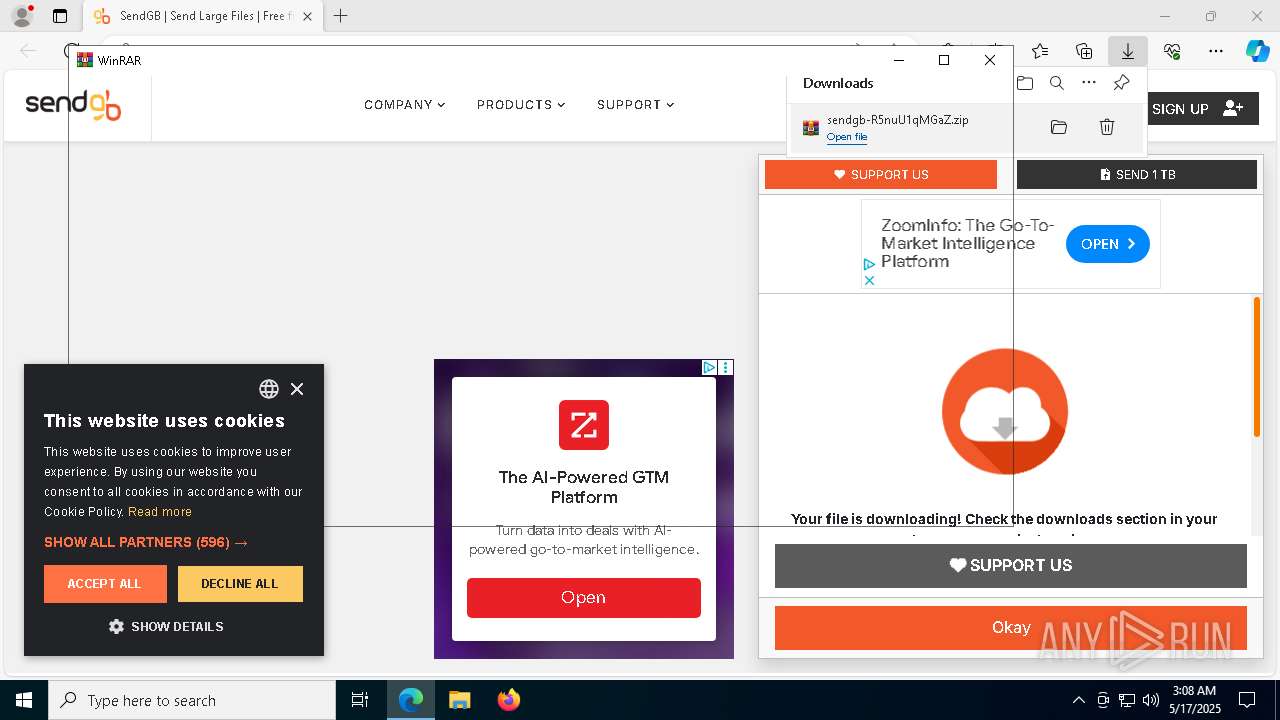Select the SendGB Send Large Files tab
Image resolution: width=1280 pixels, height=720 pixels.
pos(202,16)
